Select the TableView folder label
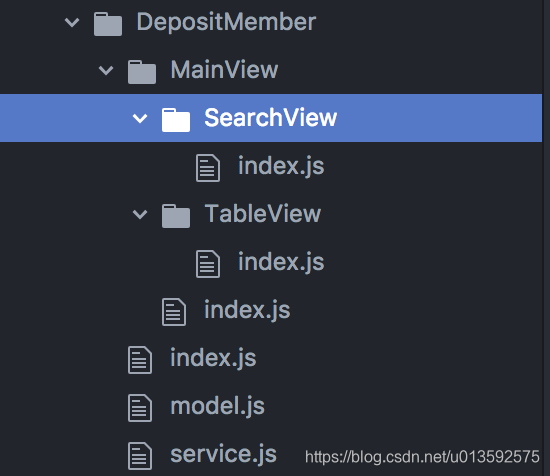The height and width of the screenshot is (476, 550). [263, 214]
